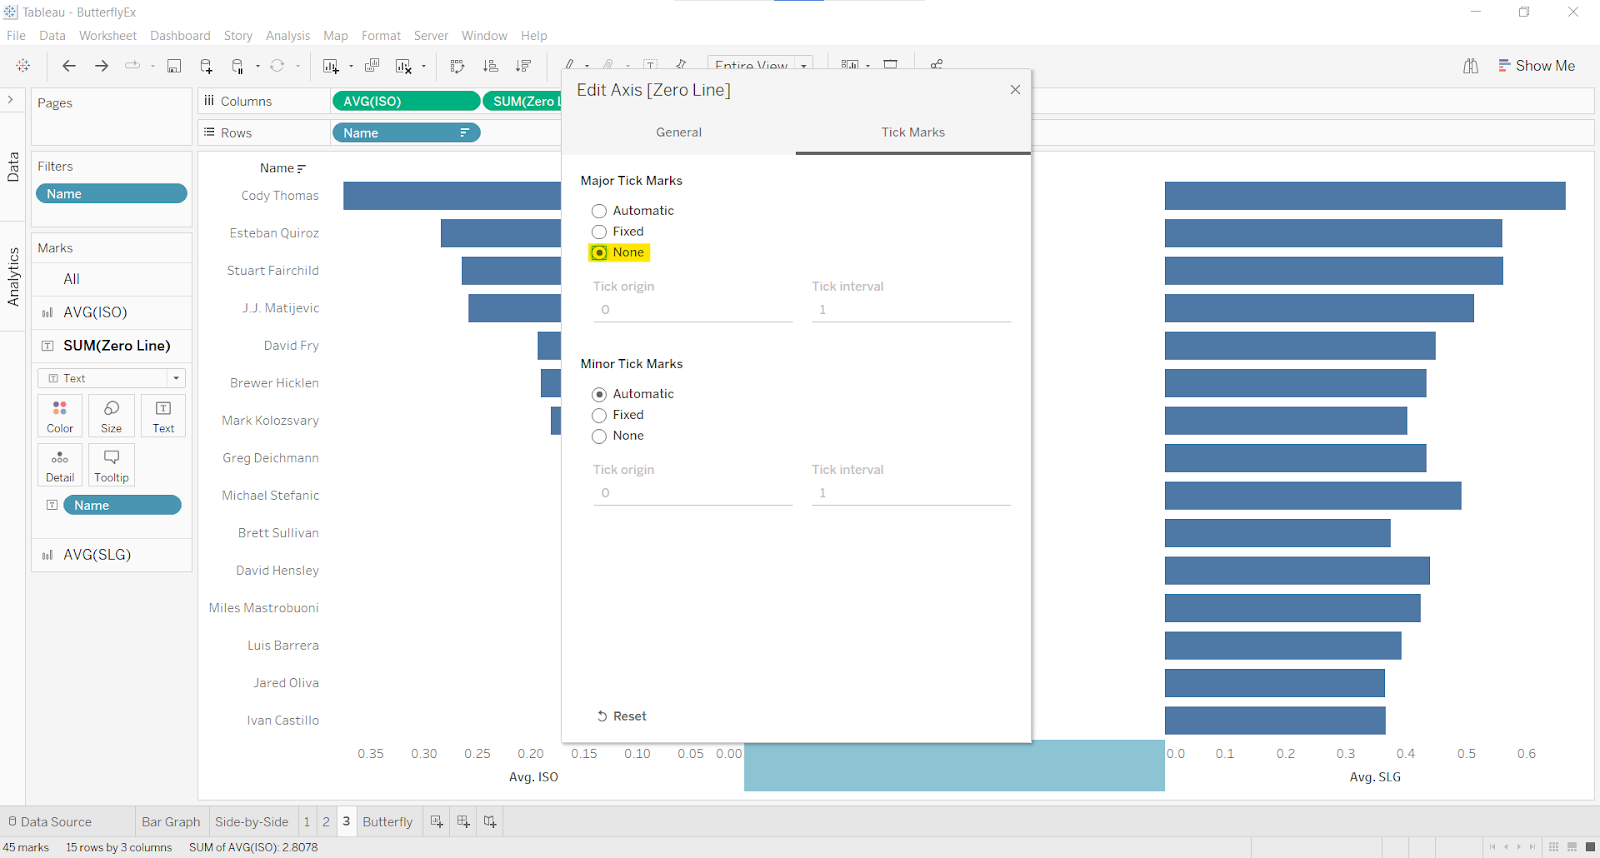Click the New Worksheet tab icon at bottom

point(437,821)
